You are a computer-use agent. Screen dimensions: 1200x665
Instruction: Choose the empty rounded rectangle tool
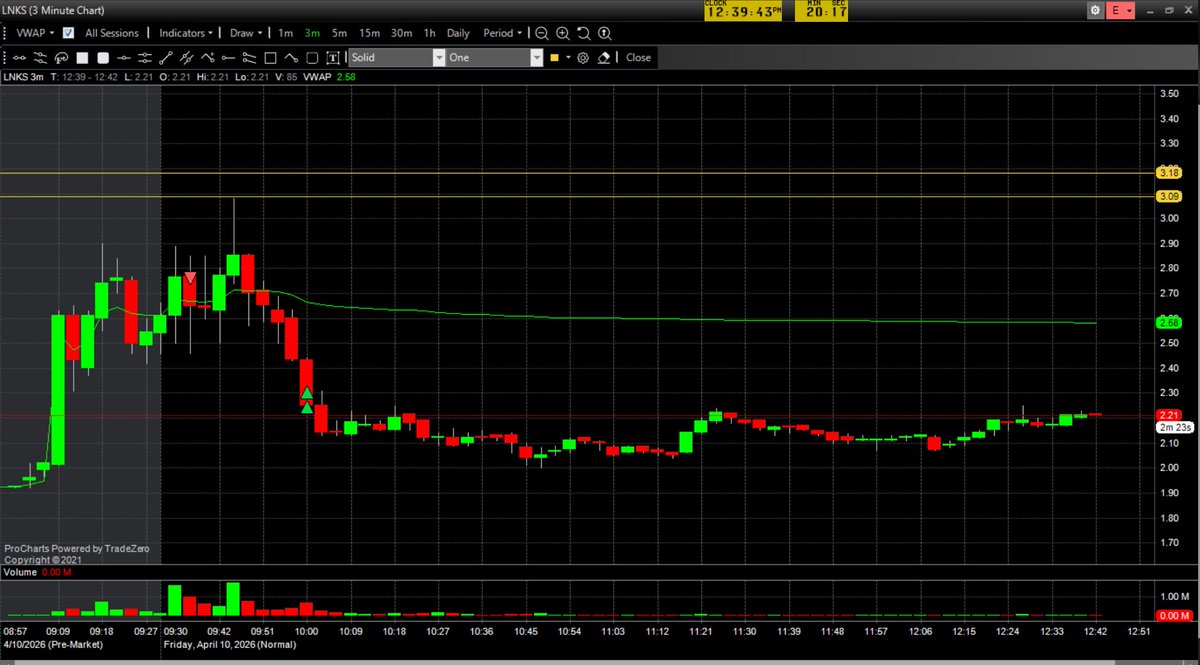312,57
